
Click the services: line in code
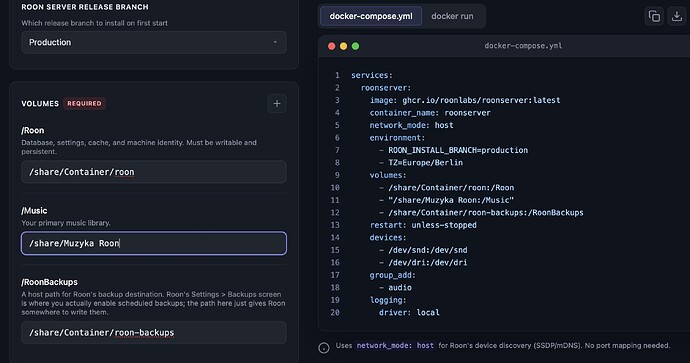tap(372, 75)
